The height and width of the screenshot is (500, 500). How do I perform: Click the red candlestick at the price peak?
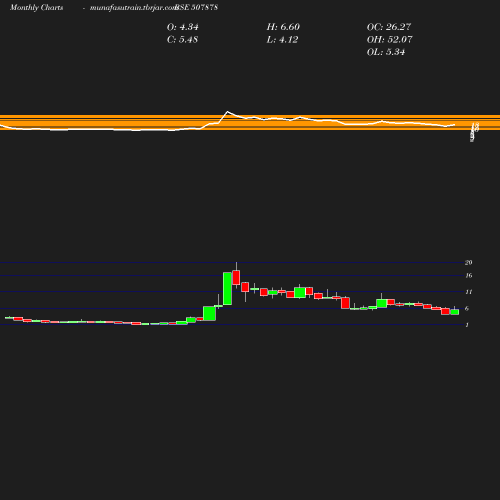(x=236, y=277)
